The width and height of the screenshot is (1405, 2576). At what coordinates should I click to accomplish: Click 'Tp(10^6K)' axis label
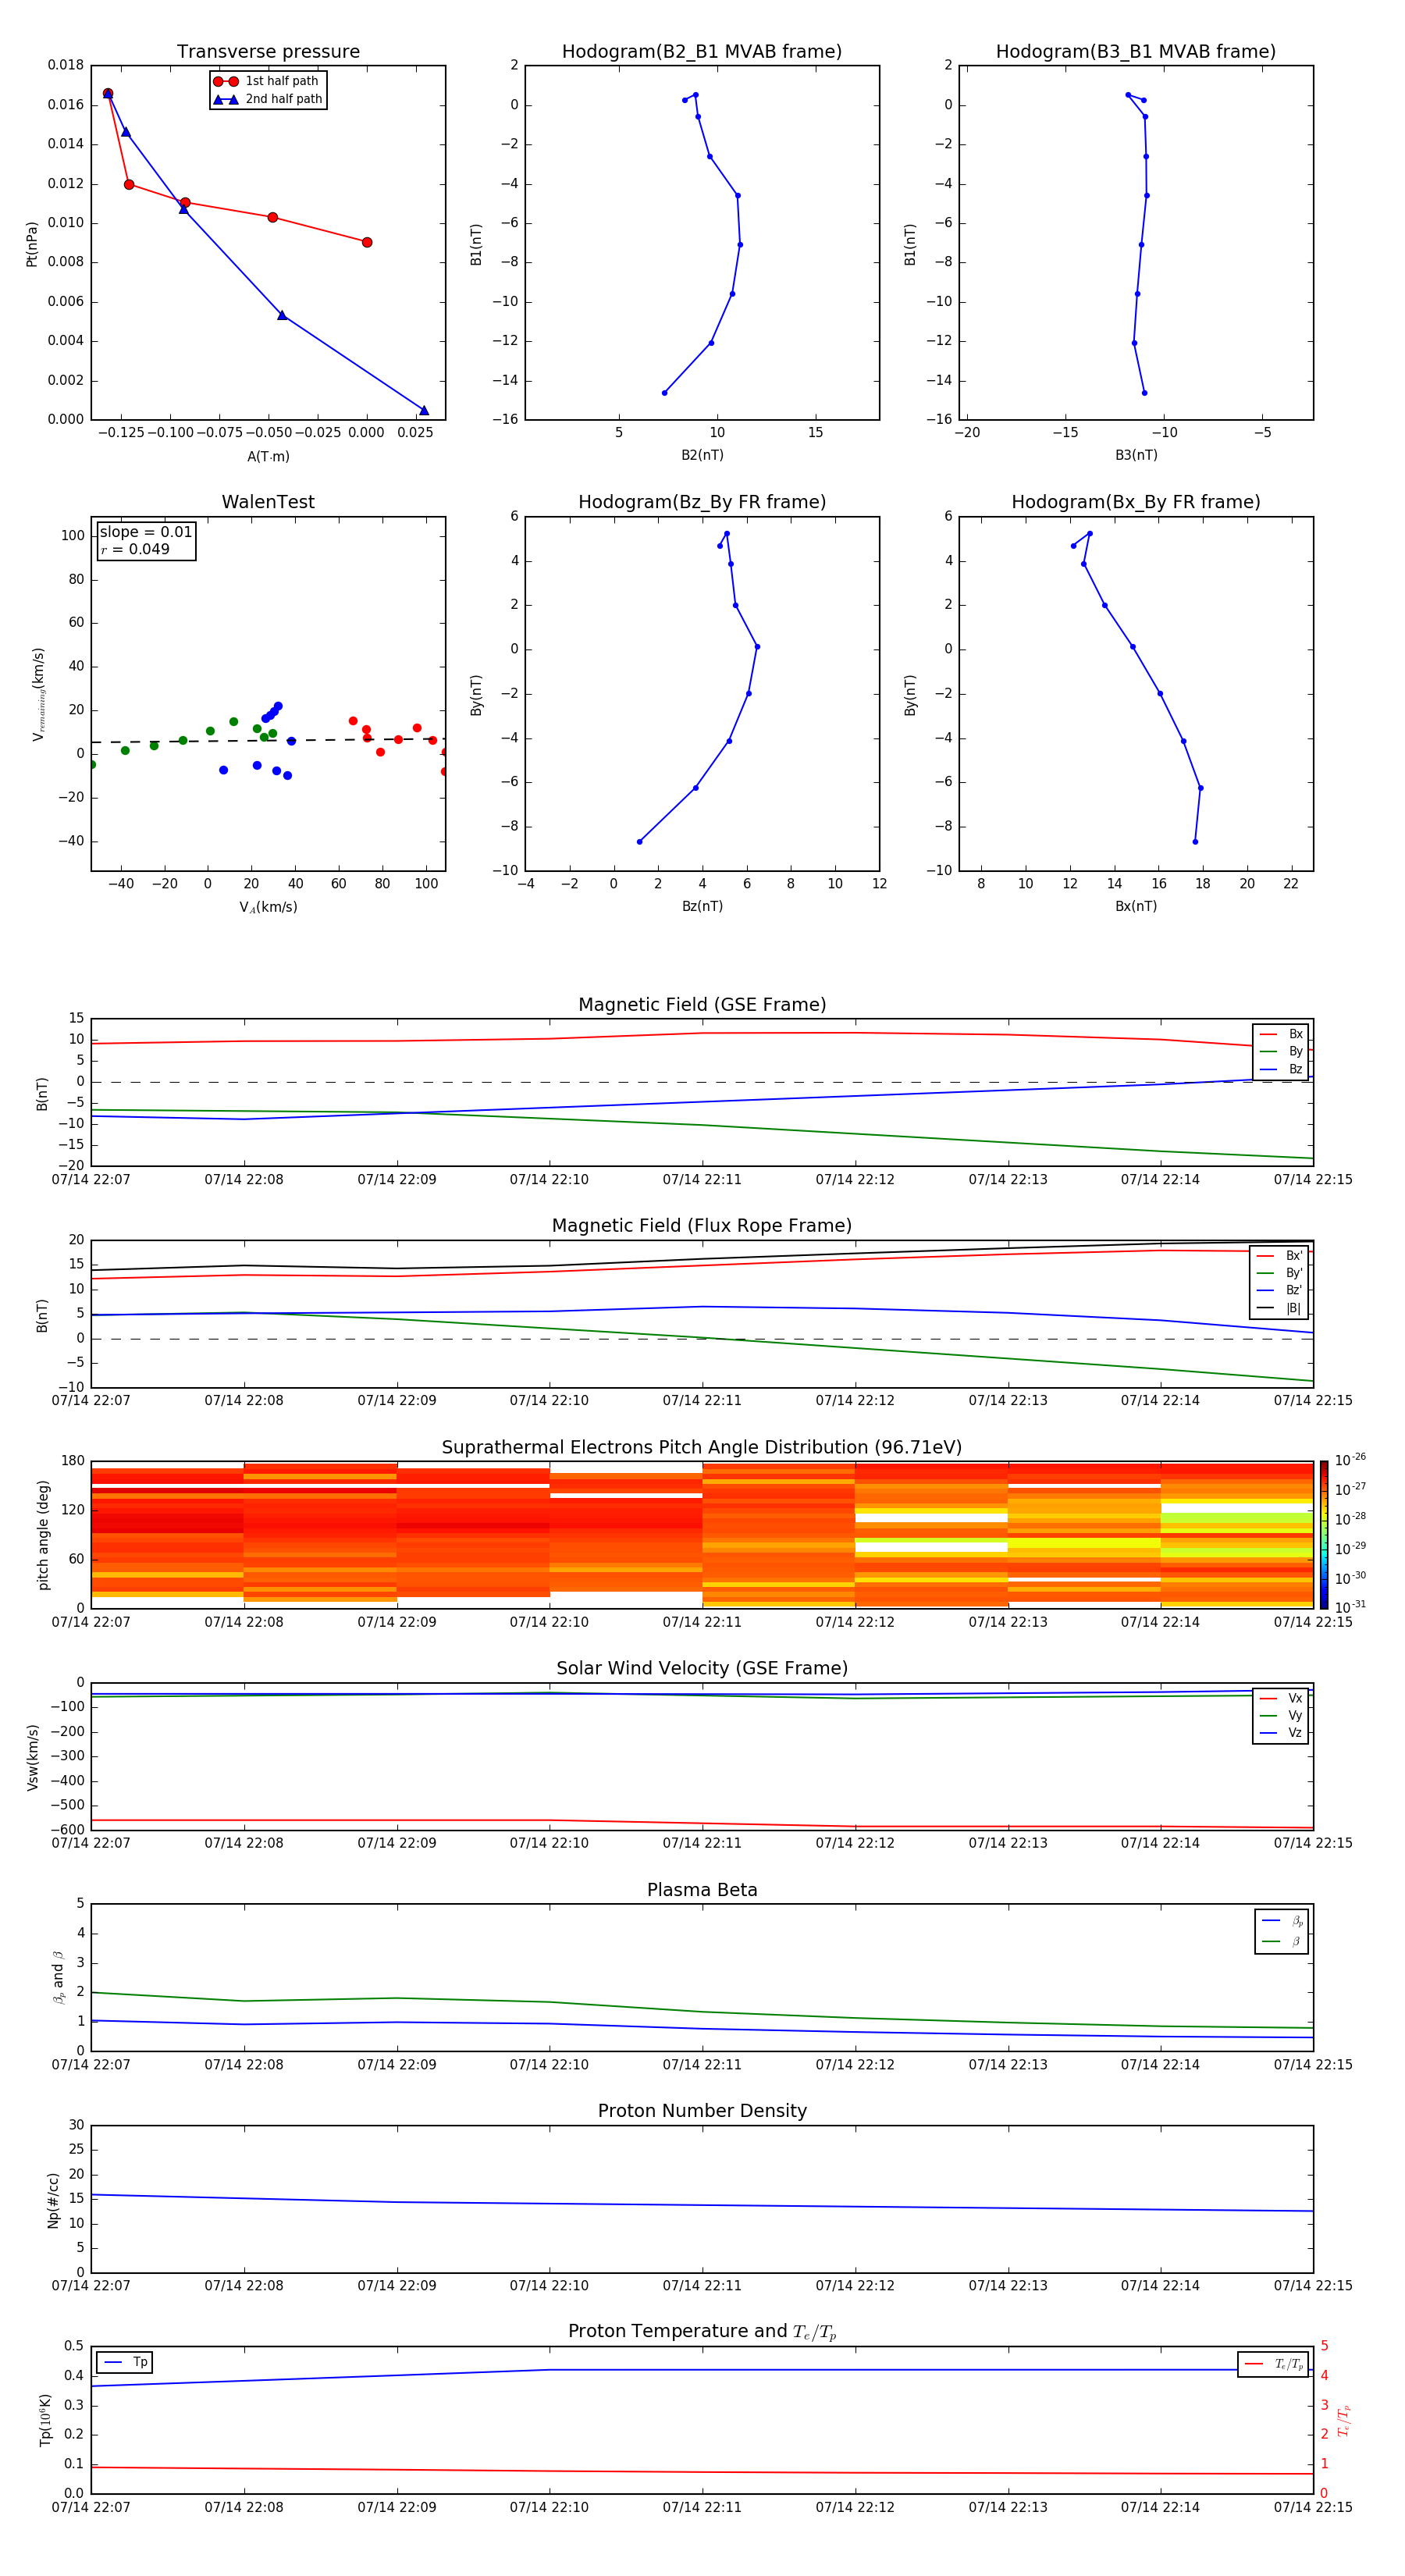coord(45,2420)
